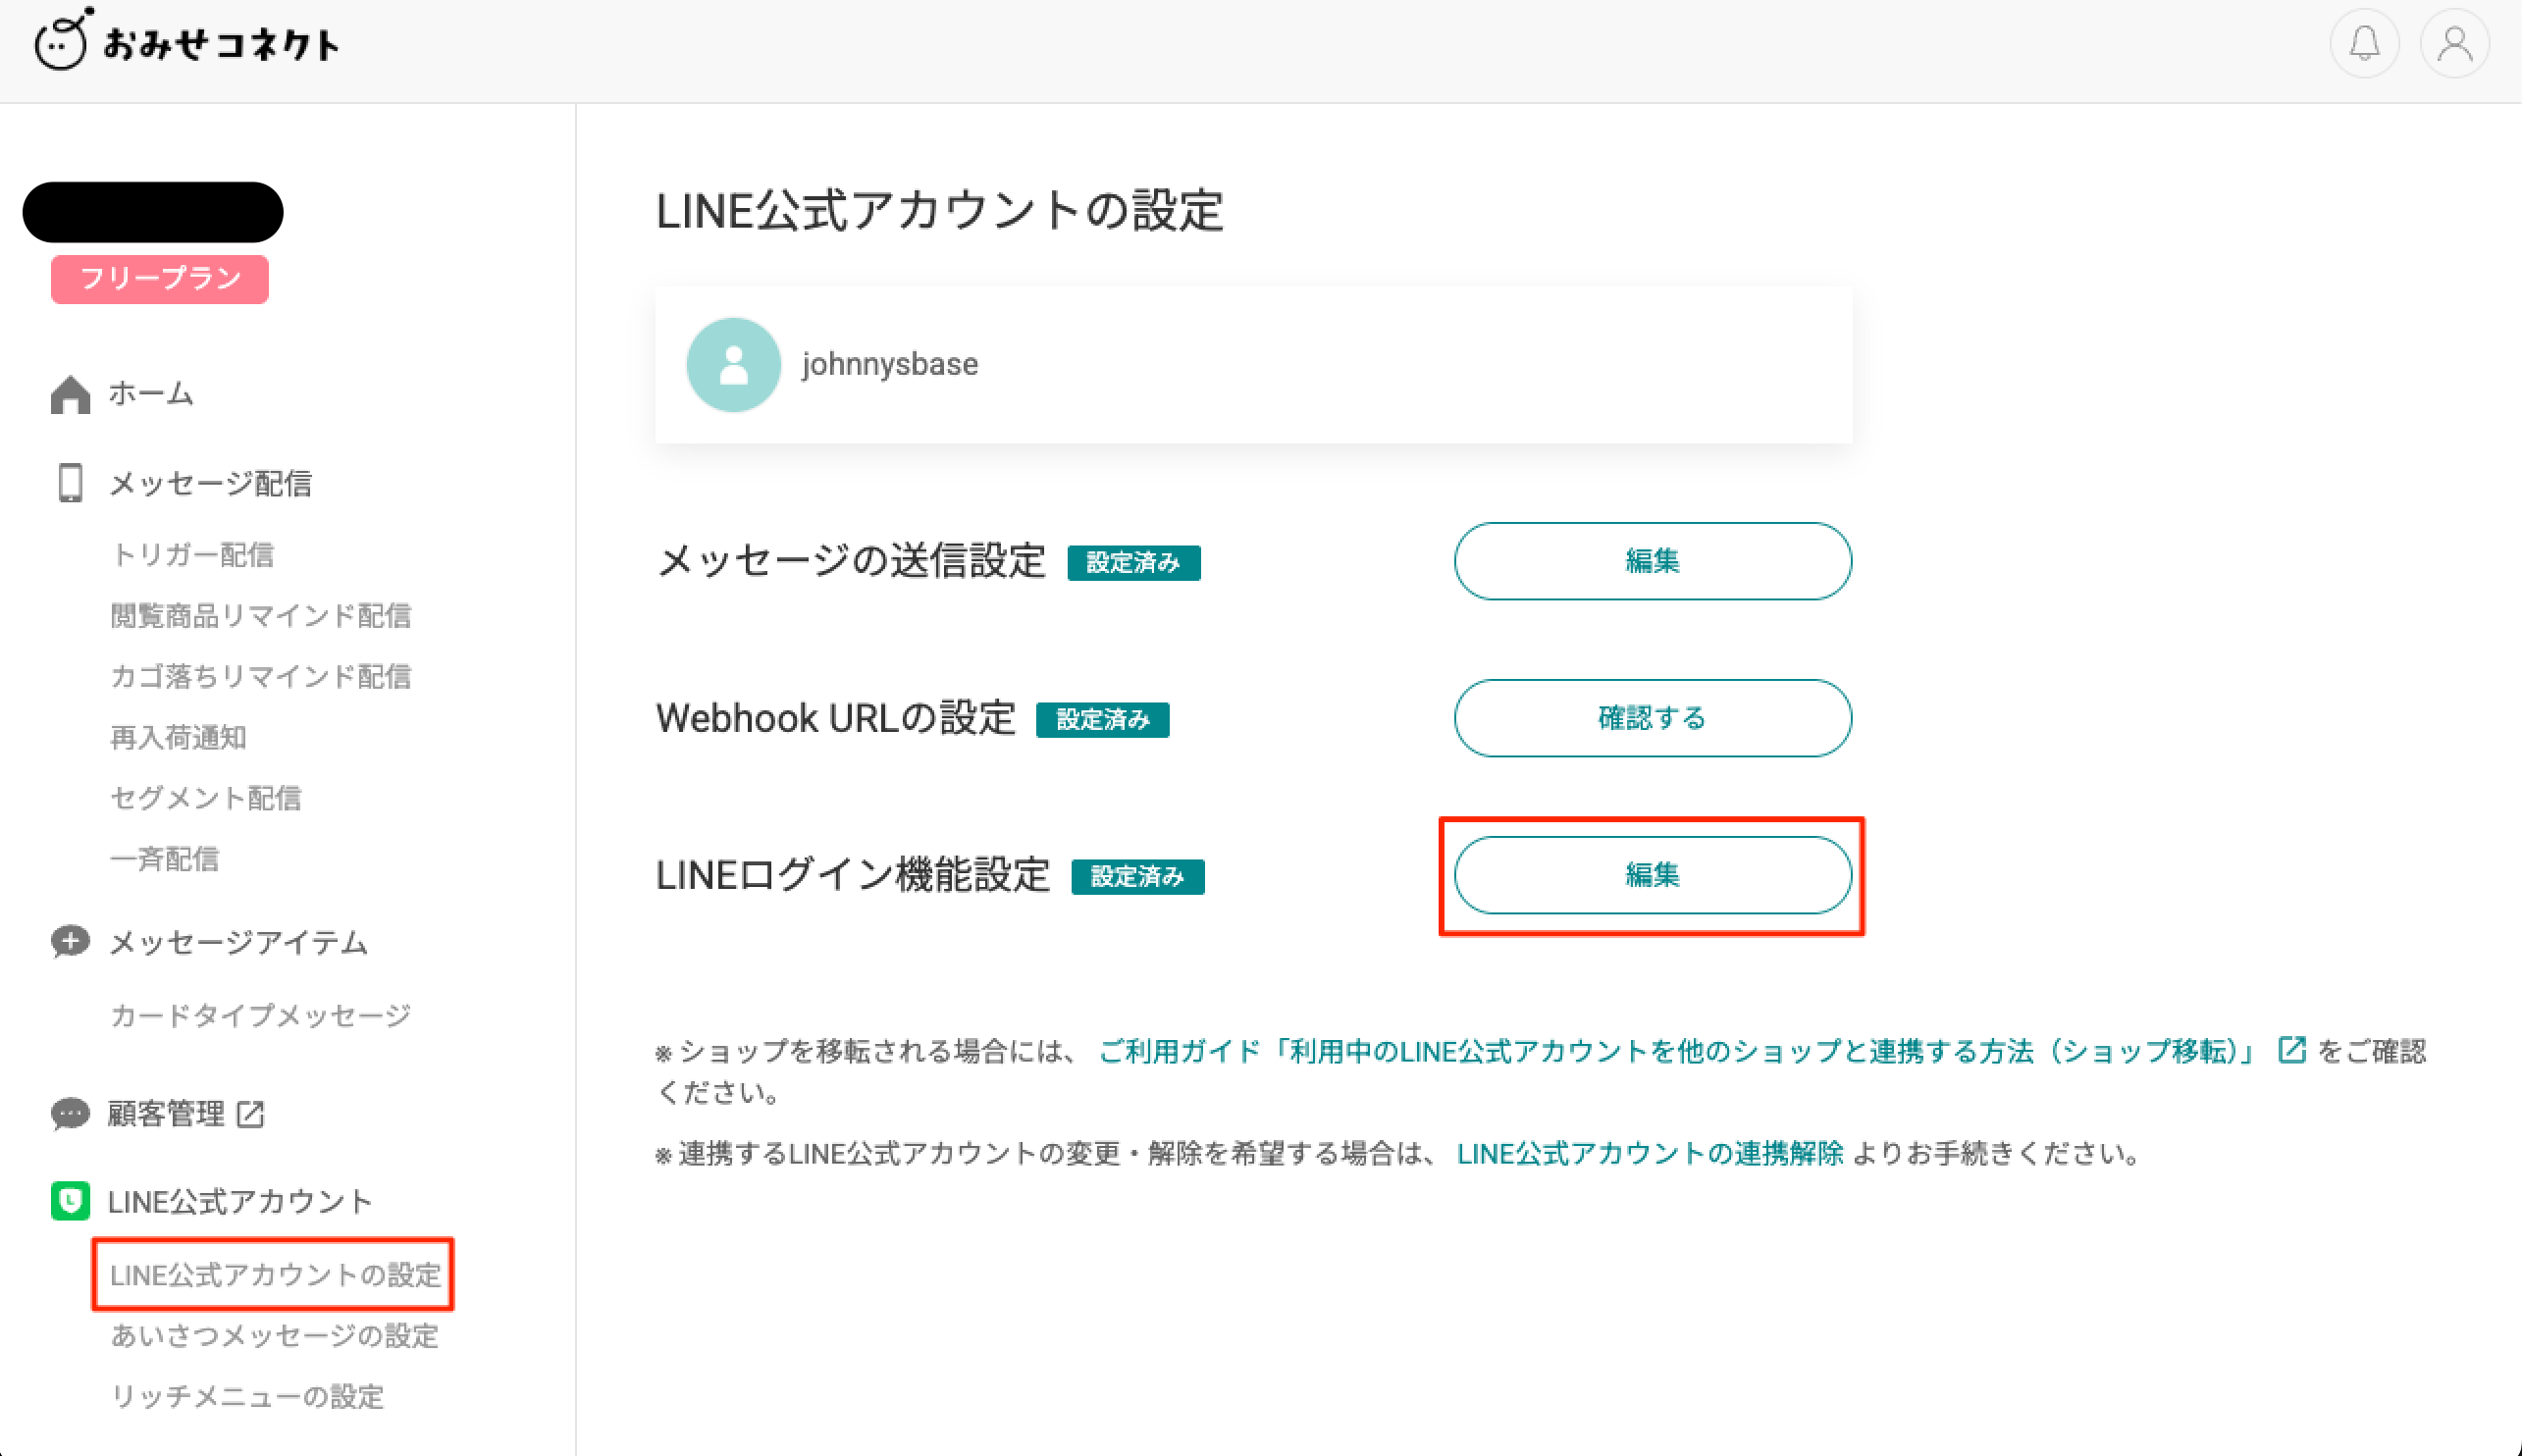2522x1456 pixels.
Task: Click the johnnysbase profile avatar
Action: pos(733,364)
